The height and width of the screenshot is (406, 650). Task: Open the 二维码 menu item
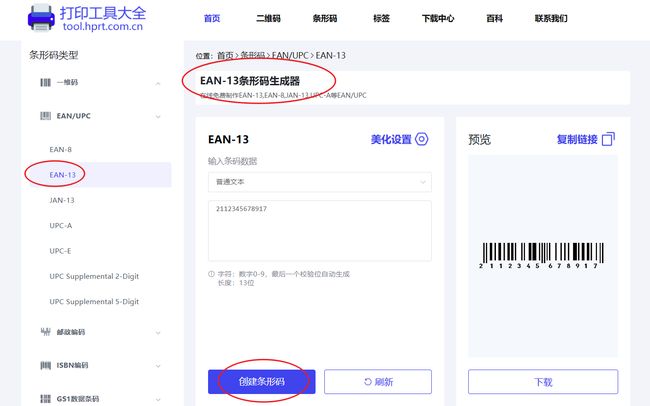point(268,18)
